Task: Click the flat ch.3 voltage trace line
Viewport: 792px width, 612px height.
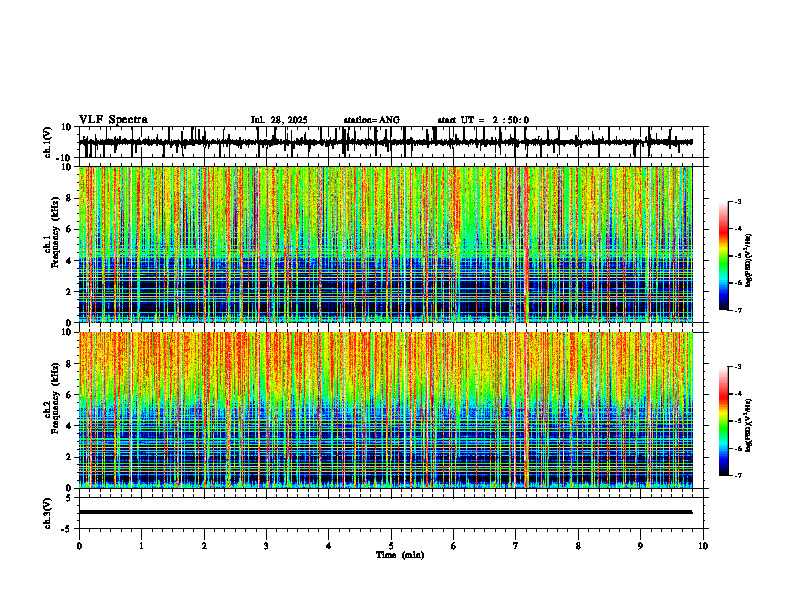Action: click(385, 512)
